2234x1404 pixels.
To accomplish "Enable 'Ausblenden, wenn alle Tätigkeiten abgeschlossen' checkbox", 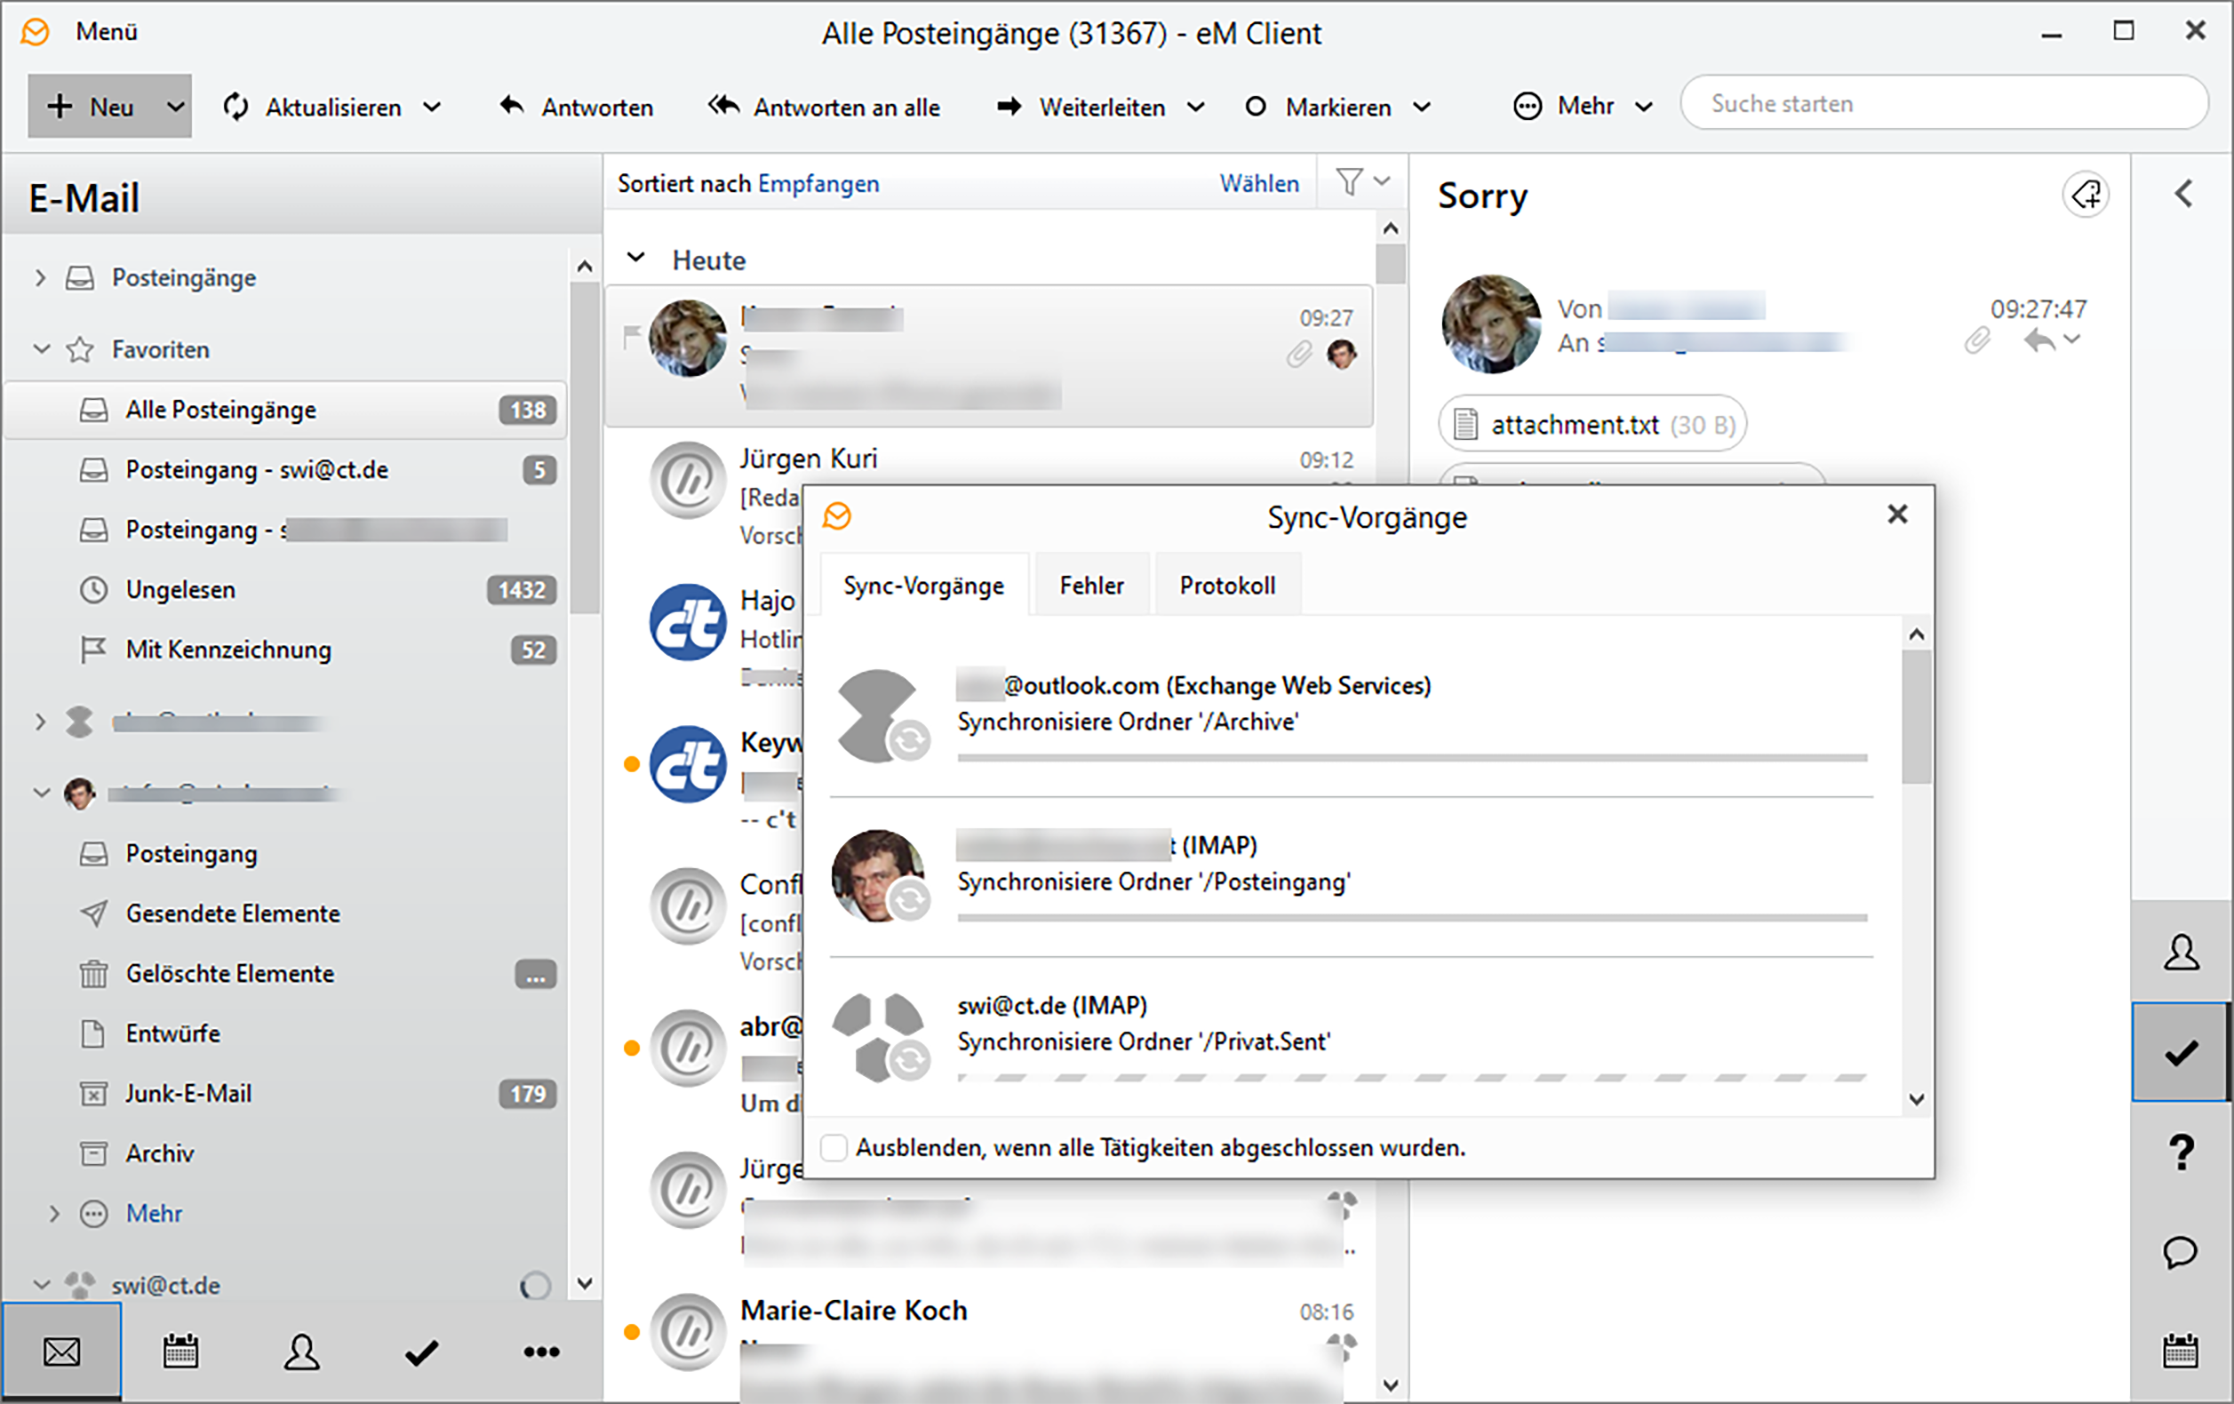I will [834, 1147].
